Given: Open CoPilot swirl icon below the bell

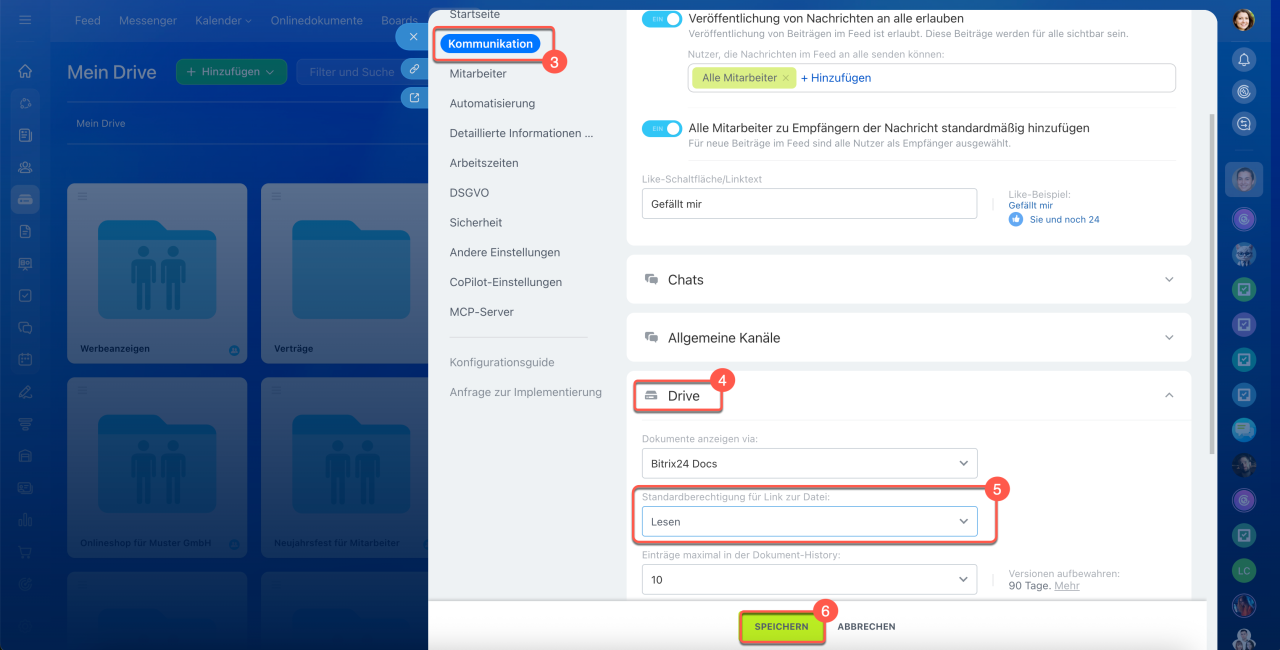Looking at the screenshot, I should coord(1243,91).
